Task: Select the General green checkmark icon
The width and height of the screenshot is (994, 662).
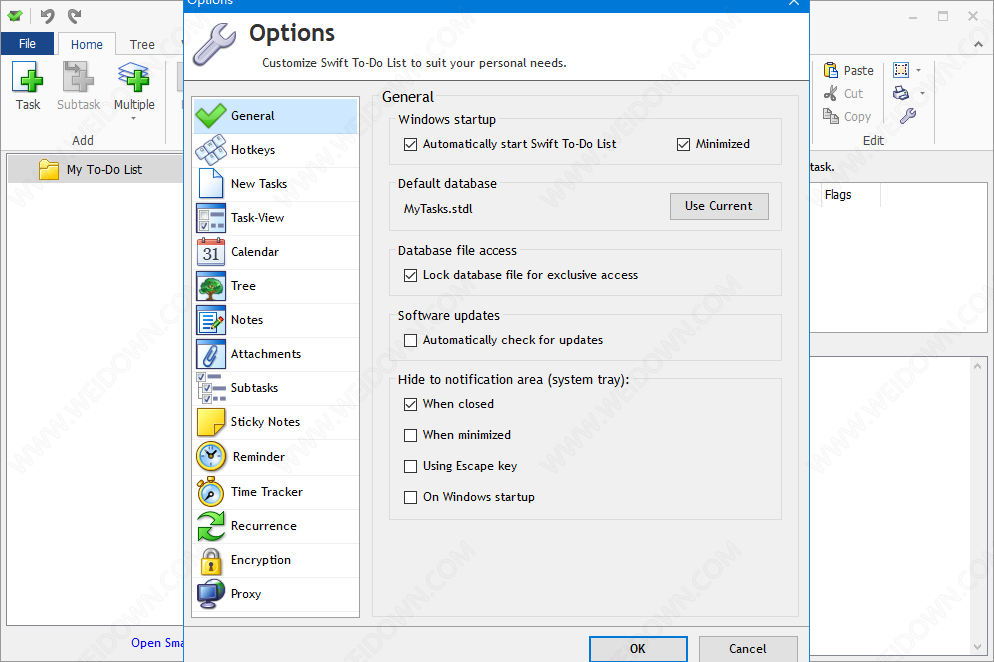Action: pyautogui.click(x=211, y=115)
